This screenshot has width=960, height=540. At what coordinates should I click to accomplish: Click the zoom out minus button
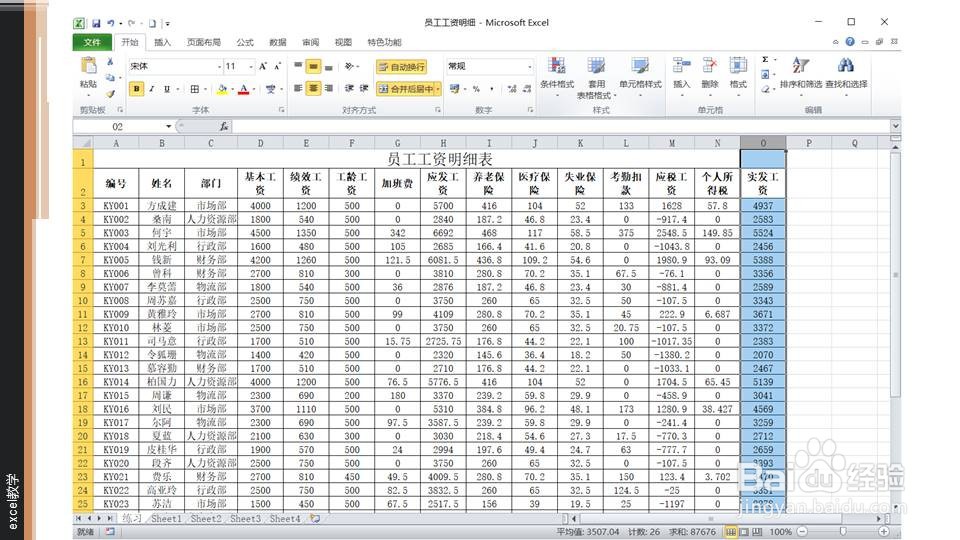pyautogui.click(x=802, y=532)
